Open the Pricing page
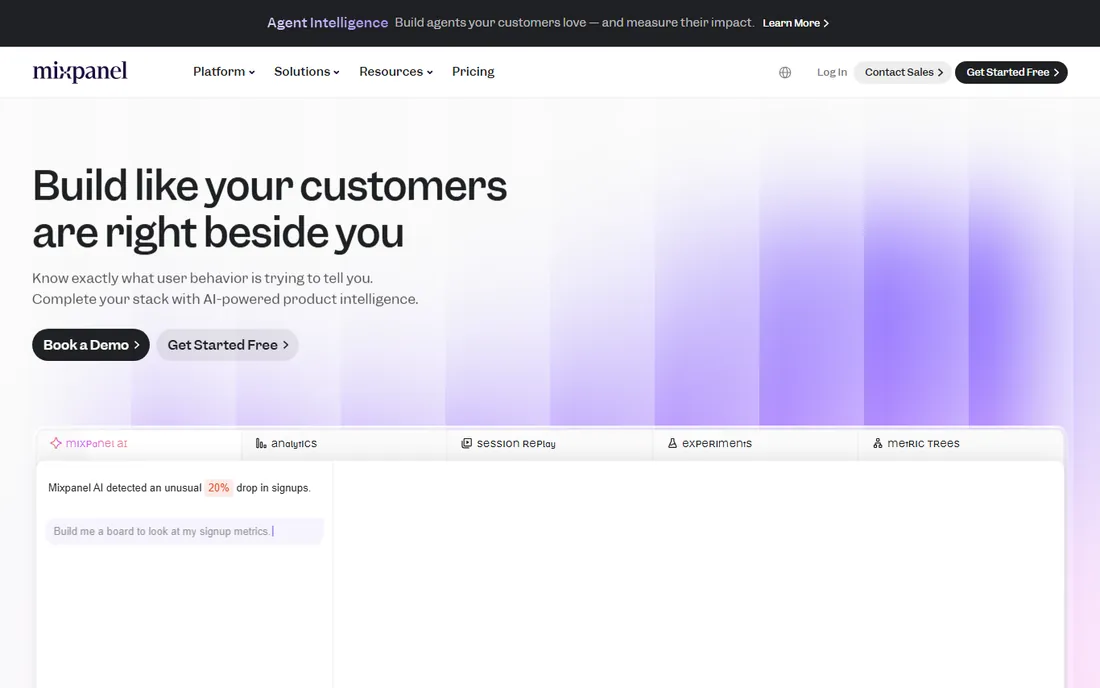The image size is (1100, 688). click(x=473, y=72)
